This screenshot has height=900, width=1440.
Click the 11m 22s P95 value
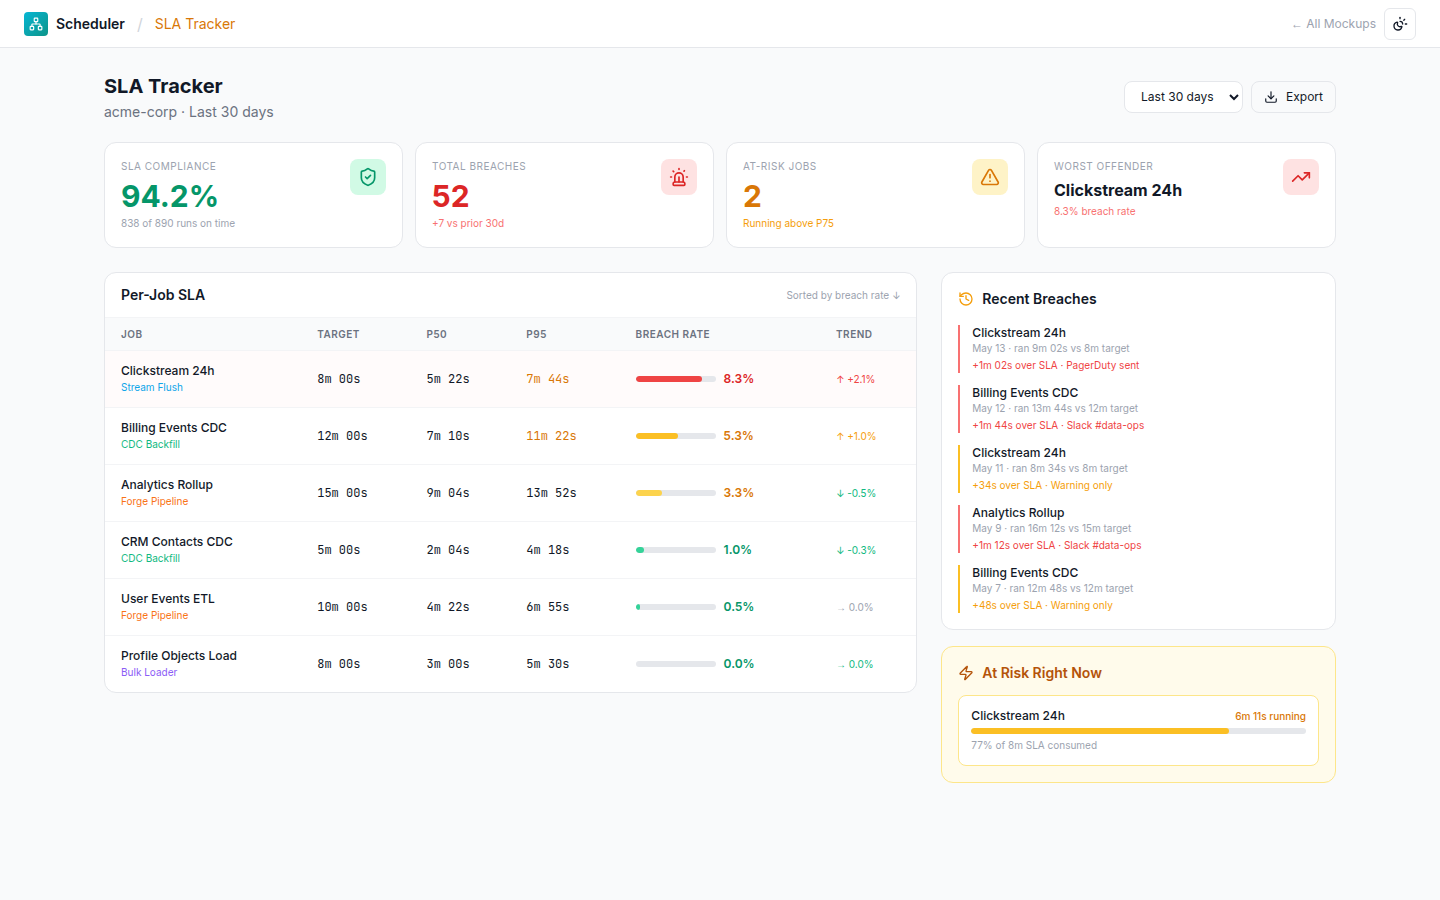pyautogui.click(x=551, y=436)
